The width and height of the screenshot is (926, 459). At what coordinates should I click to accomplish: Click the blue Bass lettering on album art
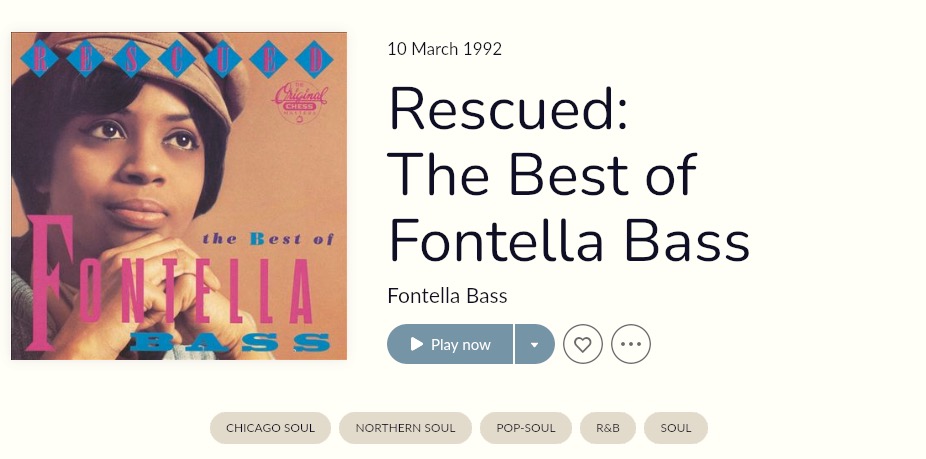229,342
